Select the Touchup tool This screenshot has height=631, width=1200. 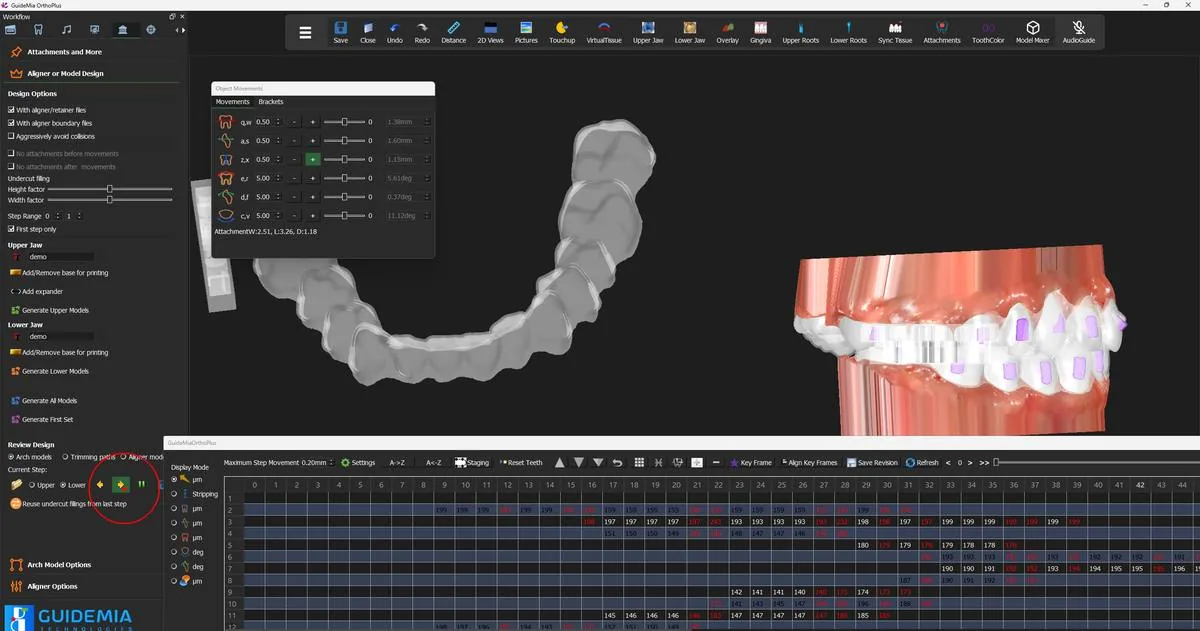point(562,31)
